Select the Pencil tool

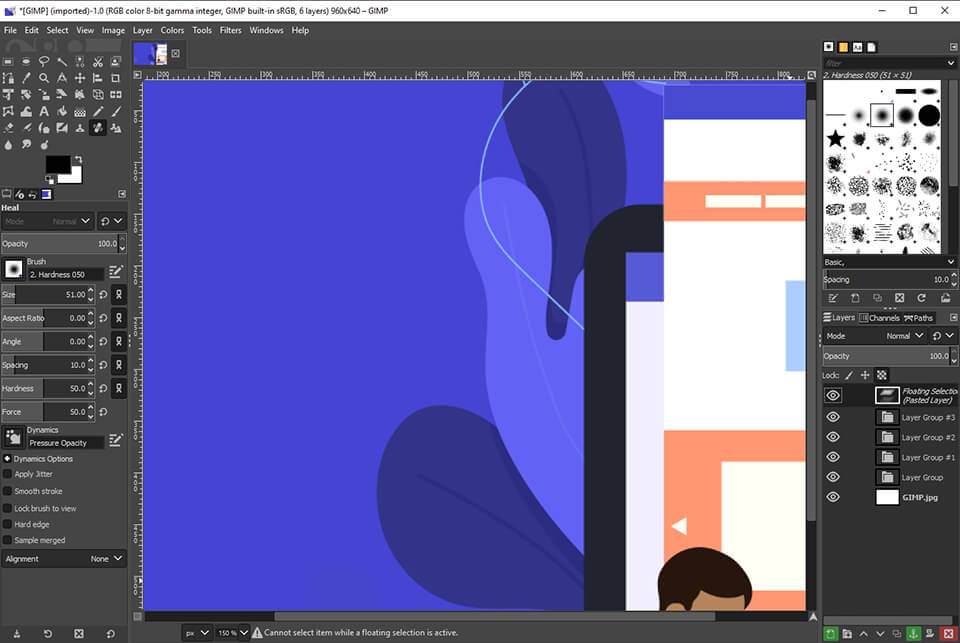click(98, 111)
